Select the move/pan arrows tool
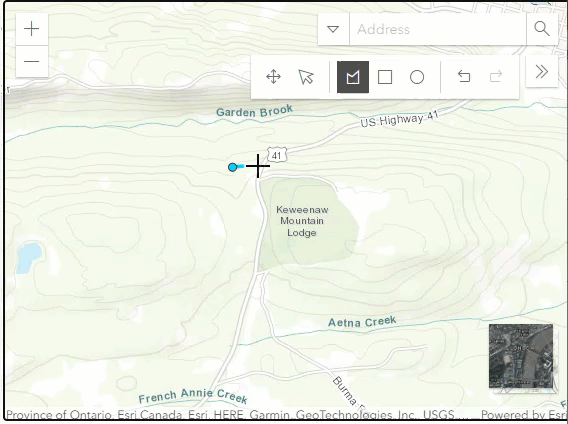Image resolution: width=568 pixels, height=424 pixels. (x=273, y=77)
